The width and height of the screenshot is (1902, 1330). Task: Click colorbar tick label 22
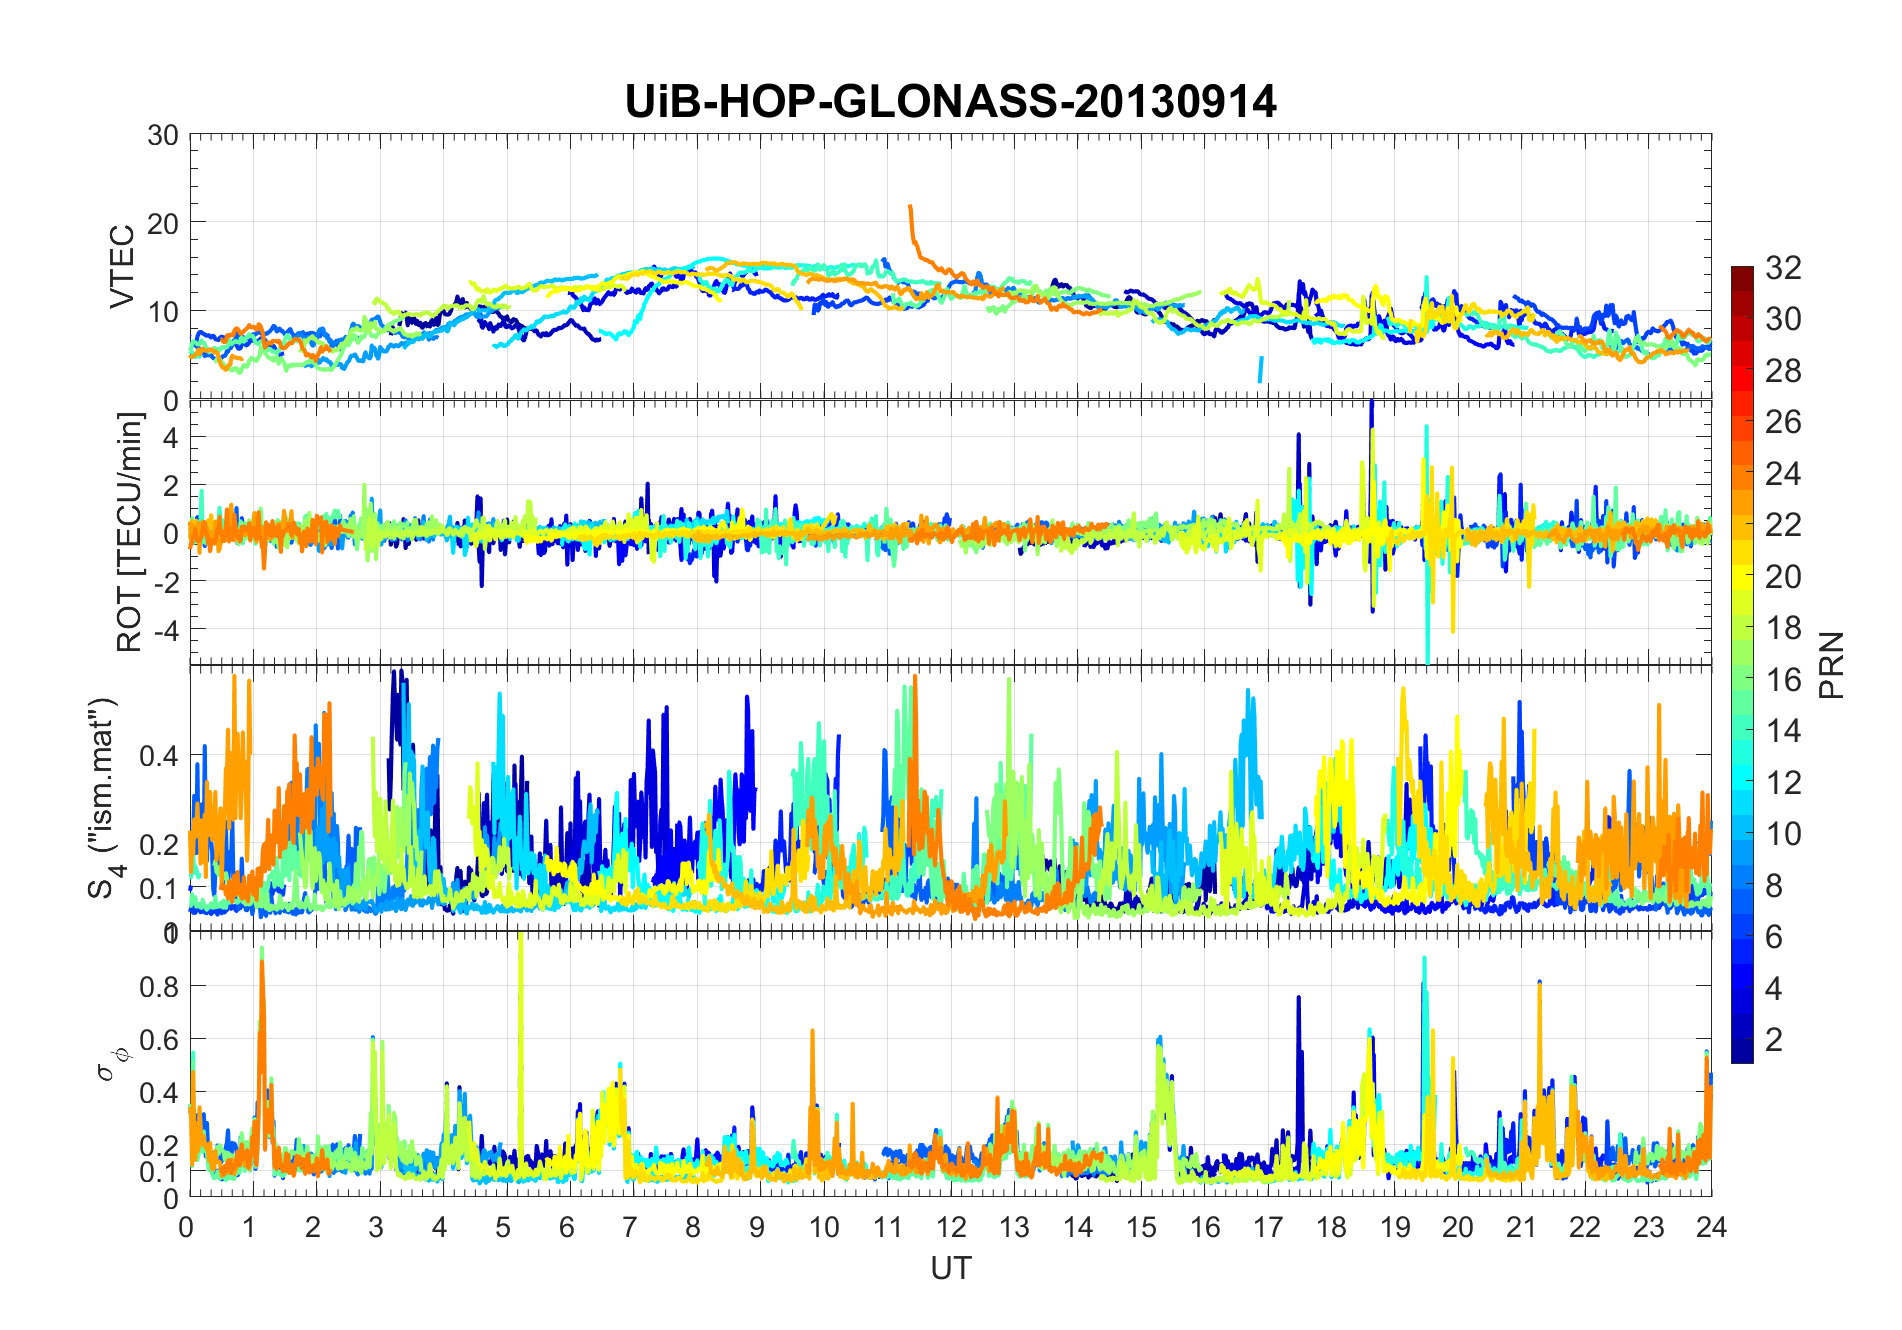pyautogui.click(x=1783, y=525)
